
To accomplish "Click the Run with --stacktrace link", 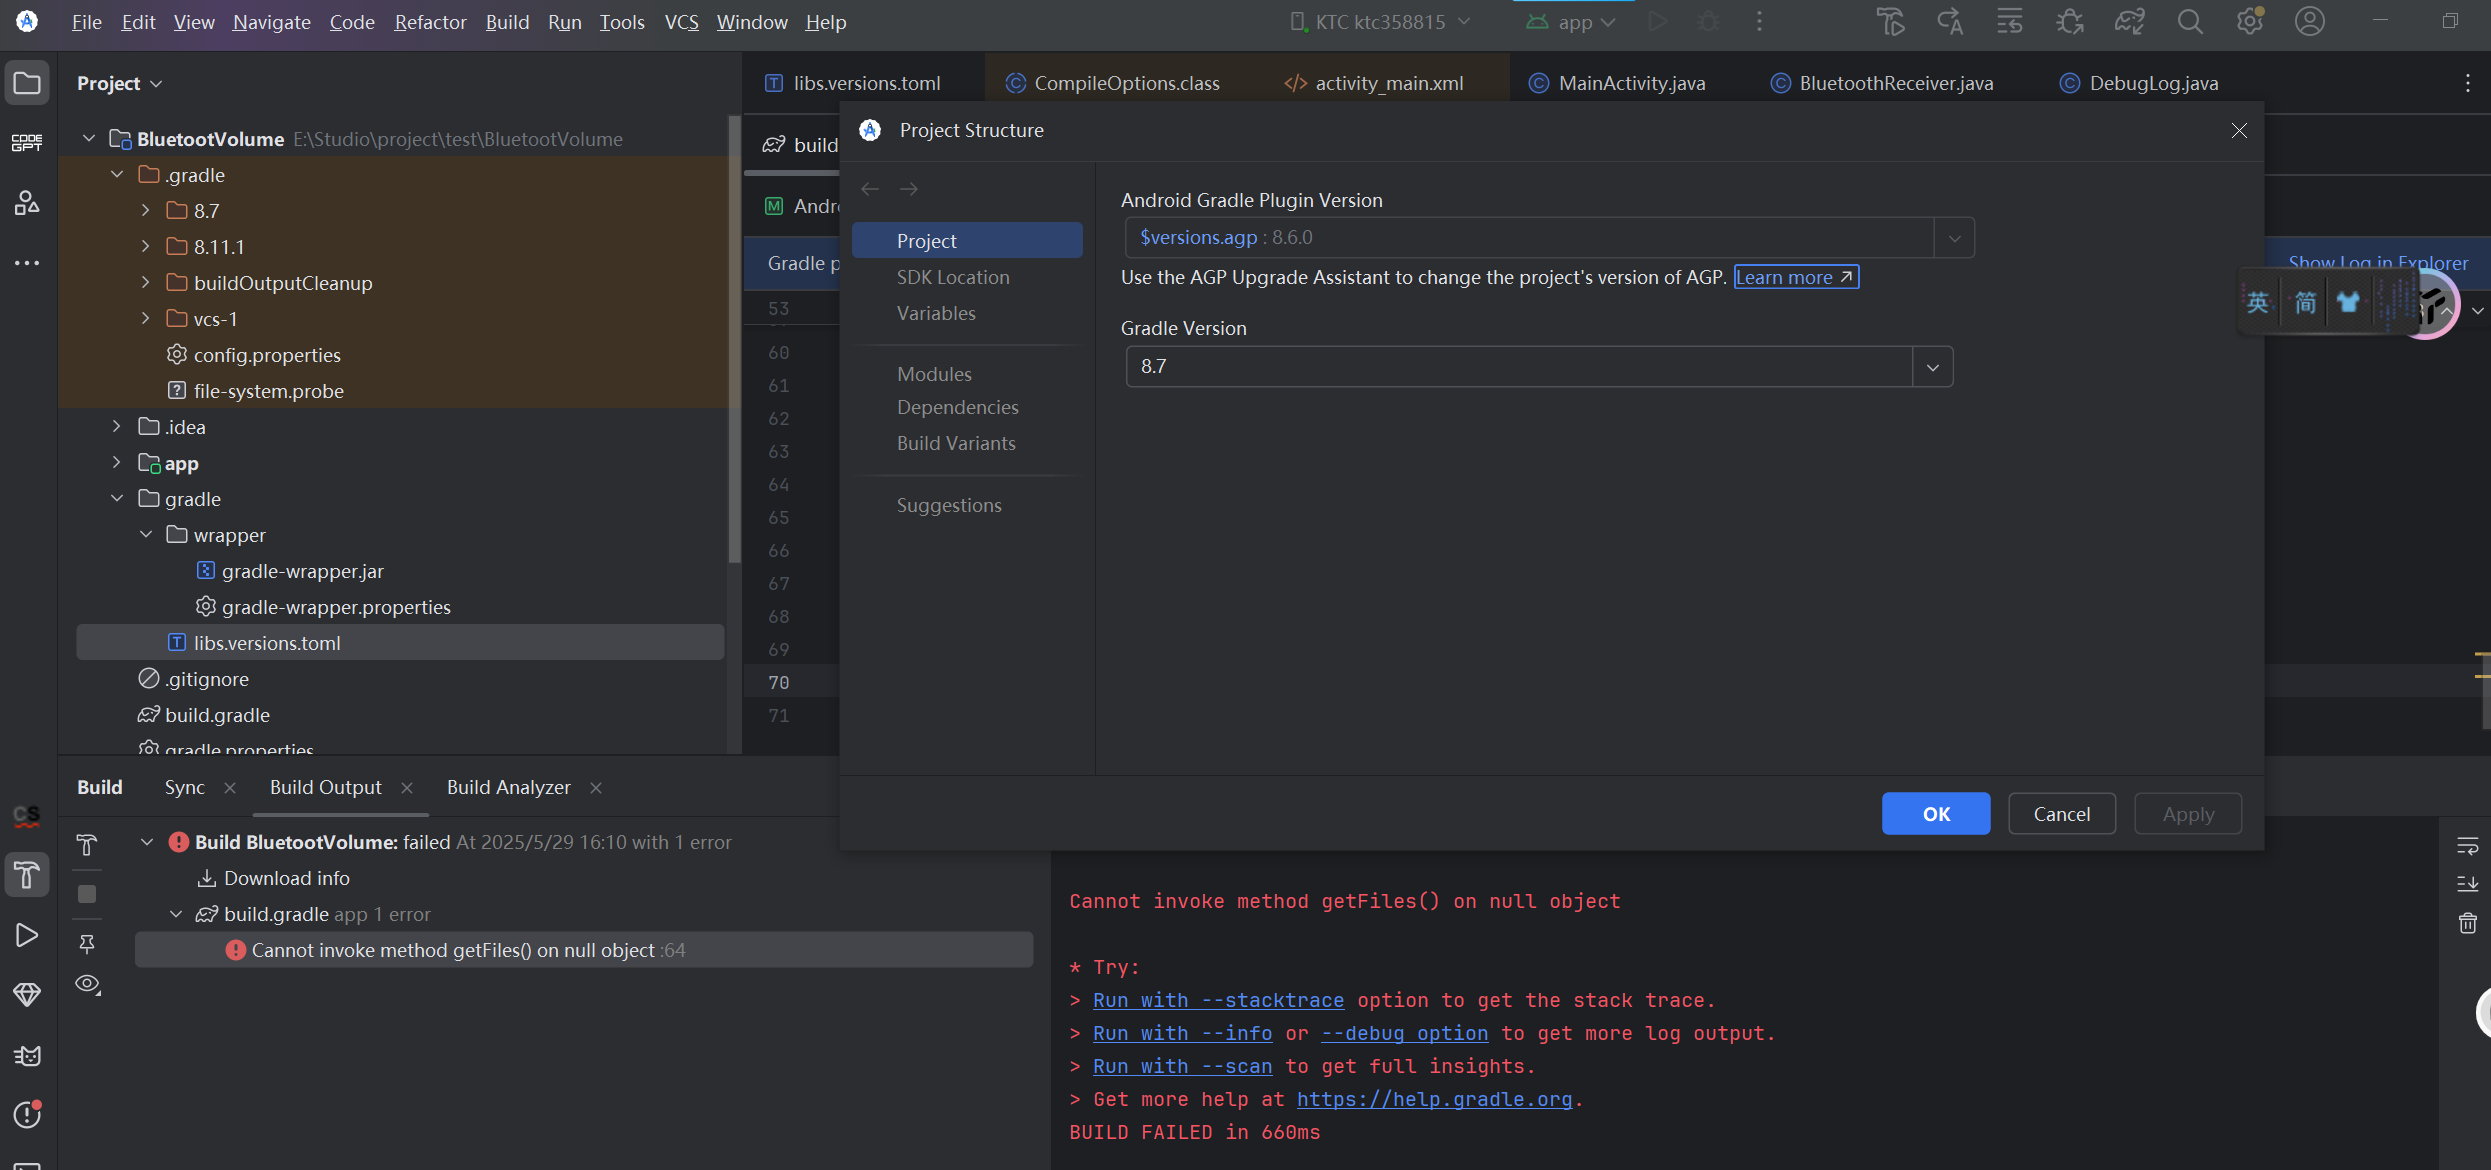I will click(1218, 1001).
